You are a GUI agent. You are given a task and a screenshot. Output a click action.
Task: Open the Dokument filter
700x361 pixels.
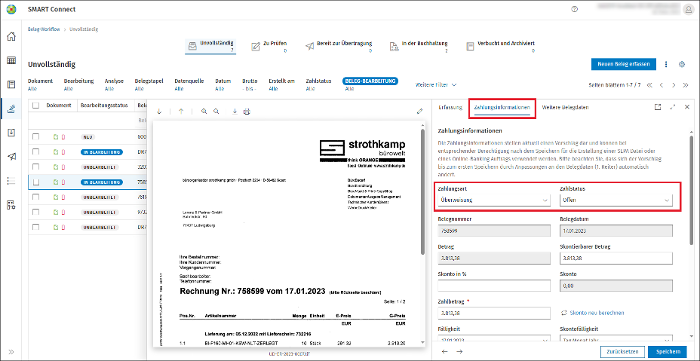click(x=40, y=84)
